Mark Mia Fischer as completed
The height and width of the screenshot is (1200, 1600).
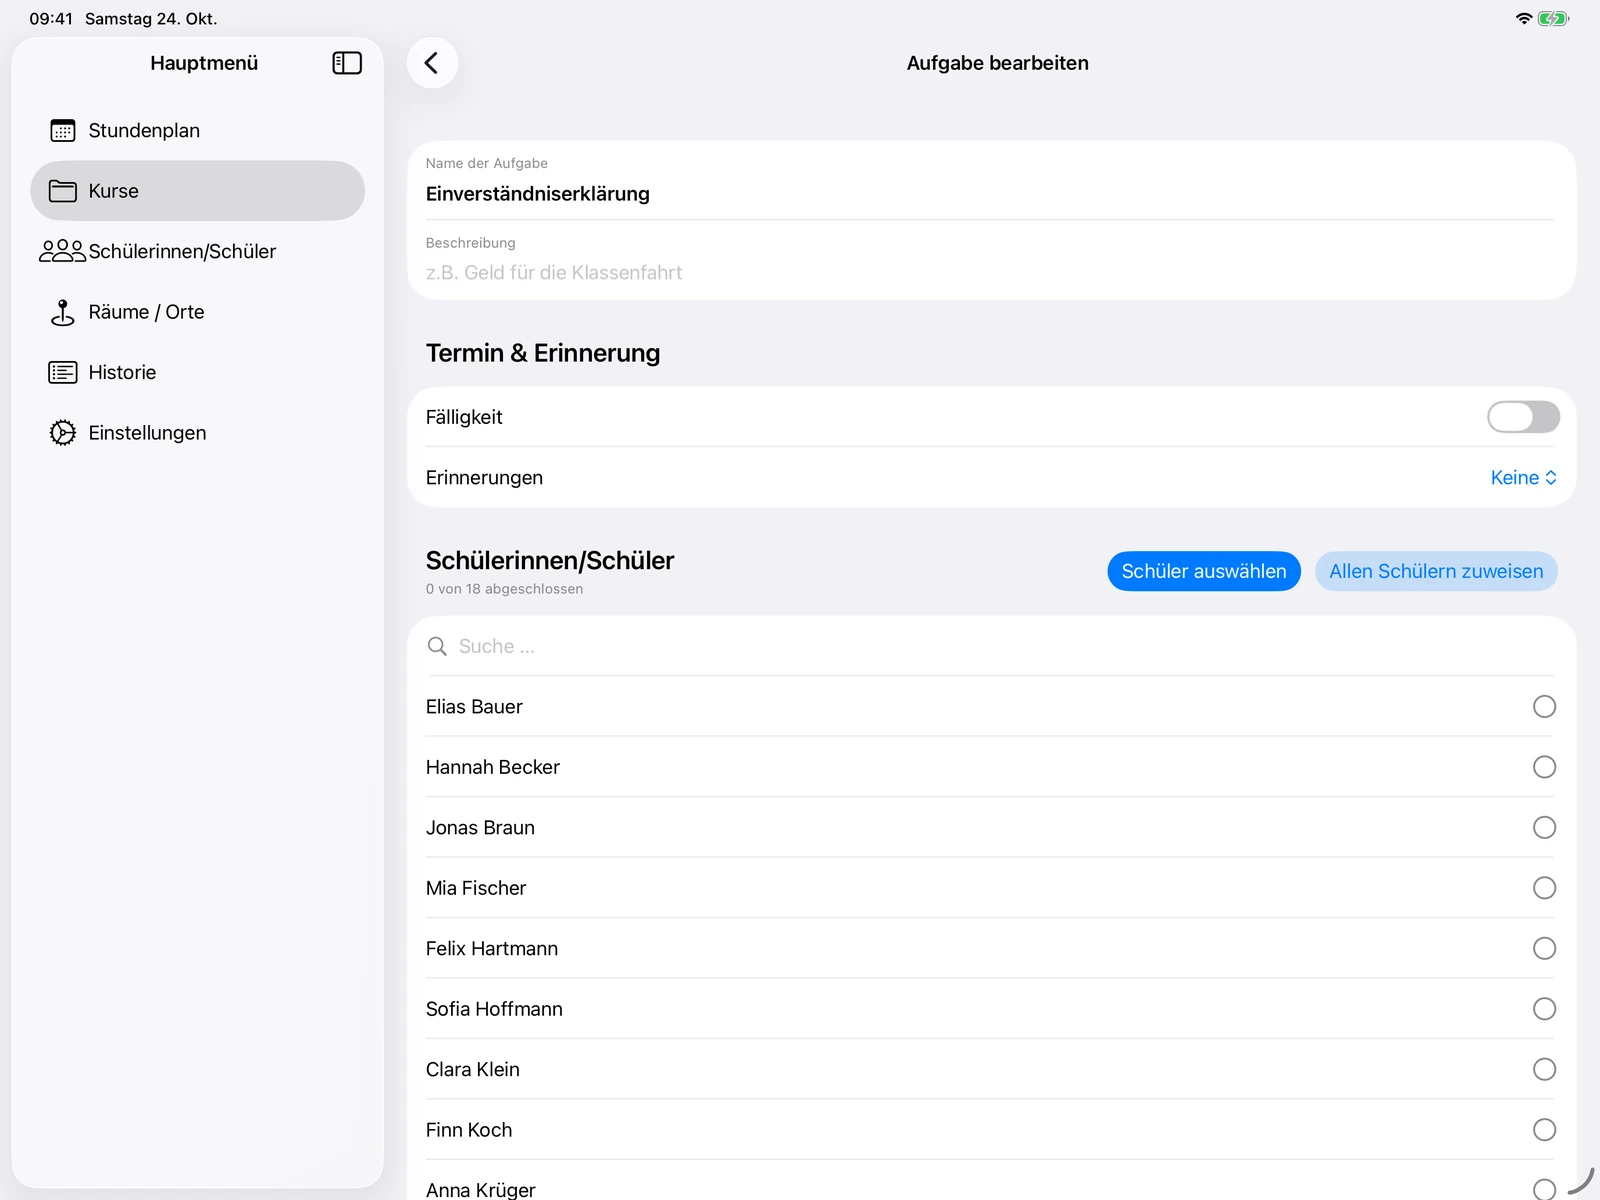[x=1544, y=888]
